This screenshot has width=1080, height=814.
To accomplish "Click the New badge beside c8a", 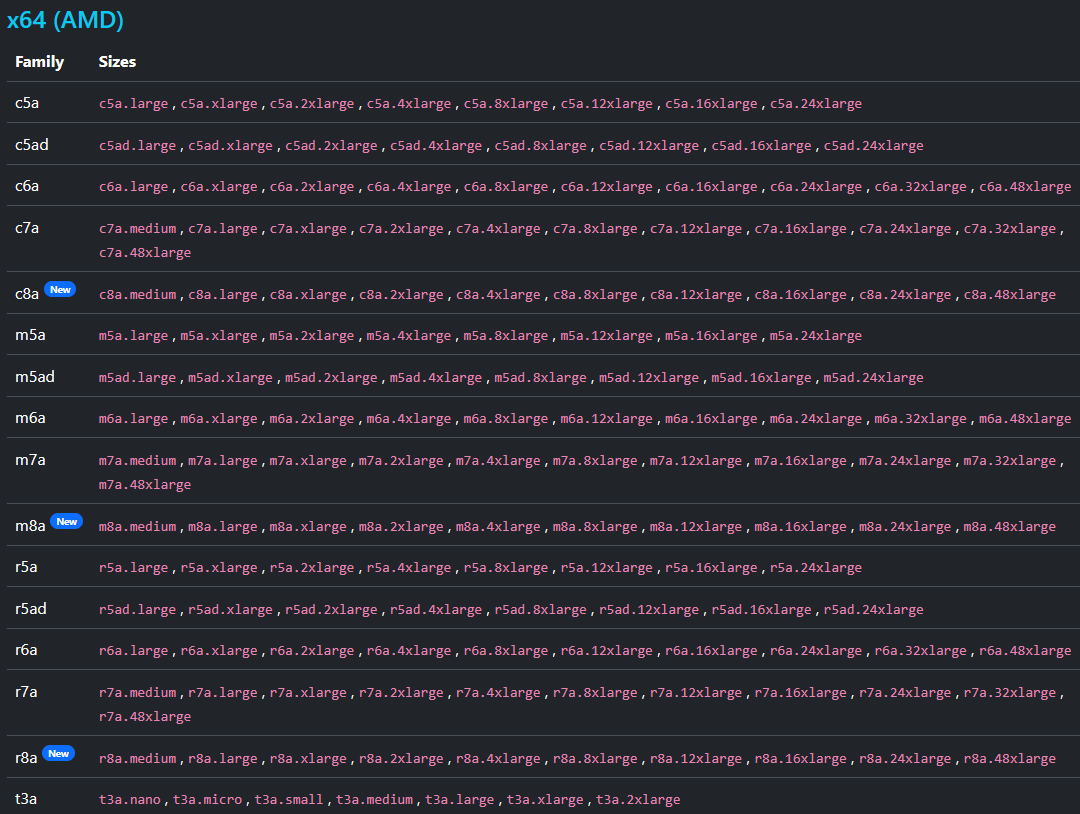I will (x=60, y=290).
